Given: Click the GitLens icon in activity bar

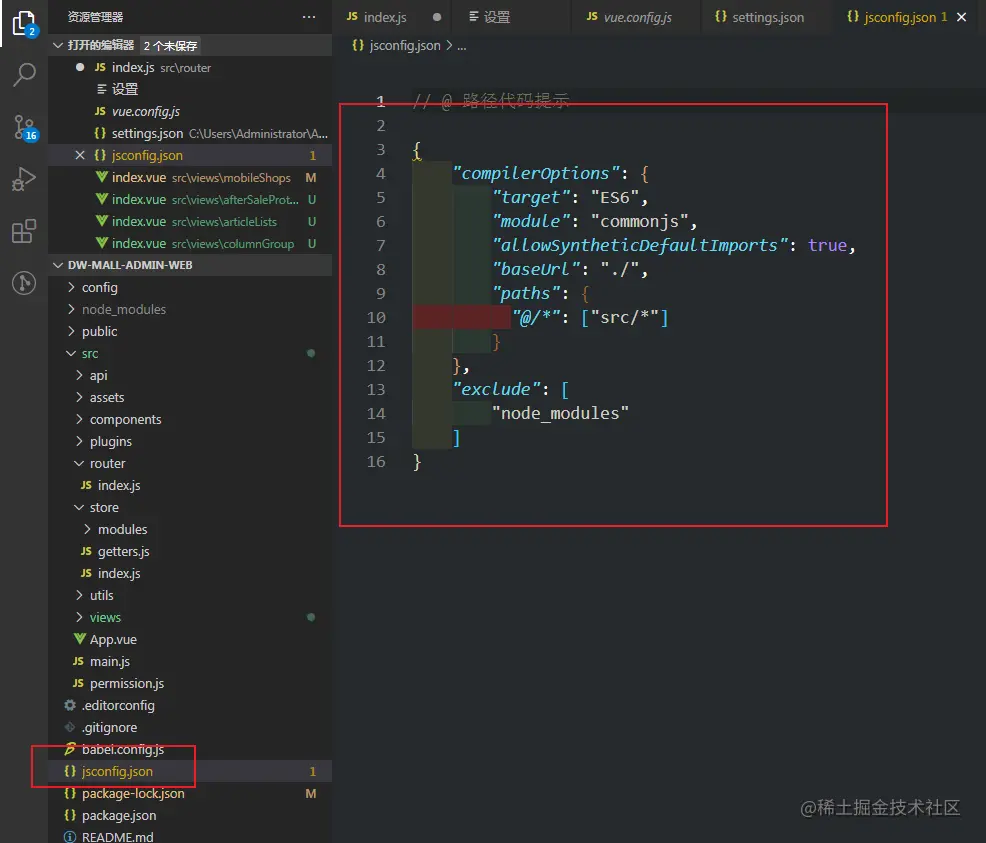Looking at the screenshot, I should pyautogui.click(x=24, y=284).
